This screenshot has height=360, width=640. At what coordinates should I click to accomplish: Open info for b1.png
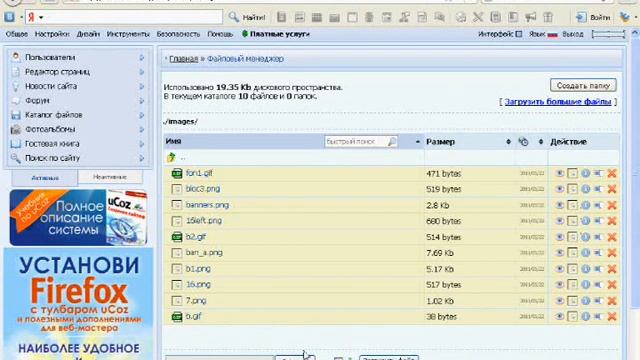pyautogui.click(x=585, y=269)
